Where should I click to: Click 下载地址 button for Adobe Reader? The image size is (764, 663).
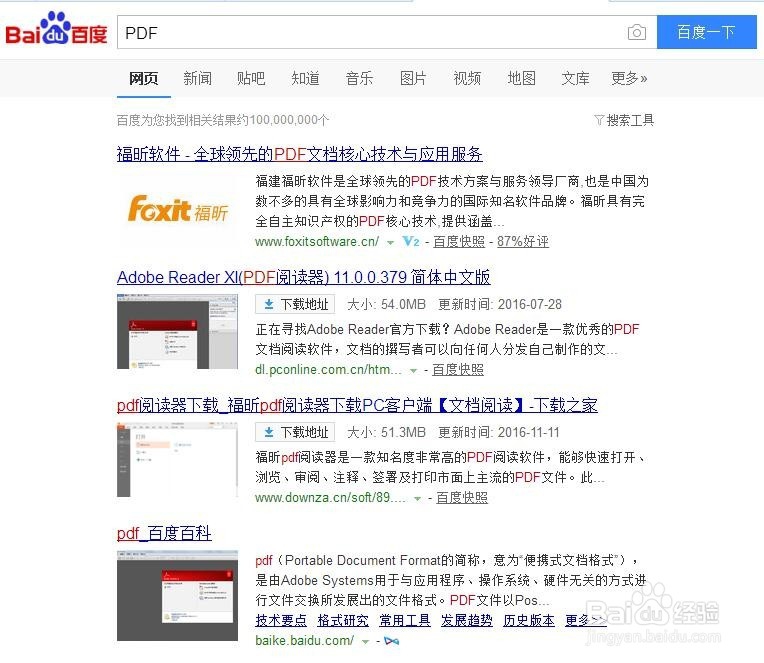pos(295,304)
